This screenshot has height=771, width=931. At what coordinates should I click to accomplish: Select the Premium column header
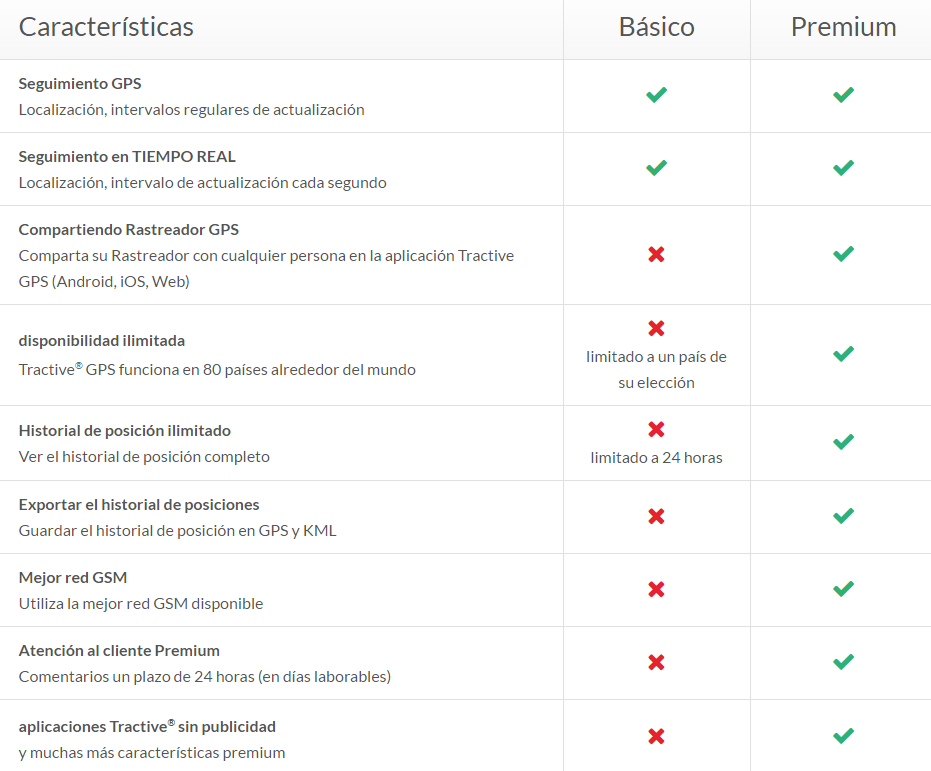pyautogui.click(x=843, y=27)
